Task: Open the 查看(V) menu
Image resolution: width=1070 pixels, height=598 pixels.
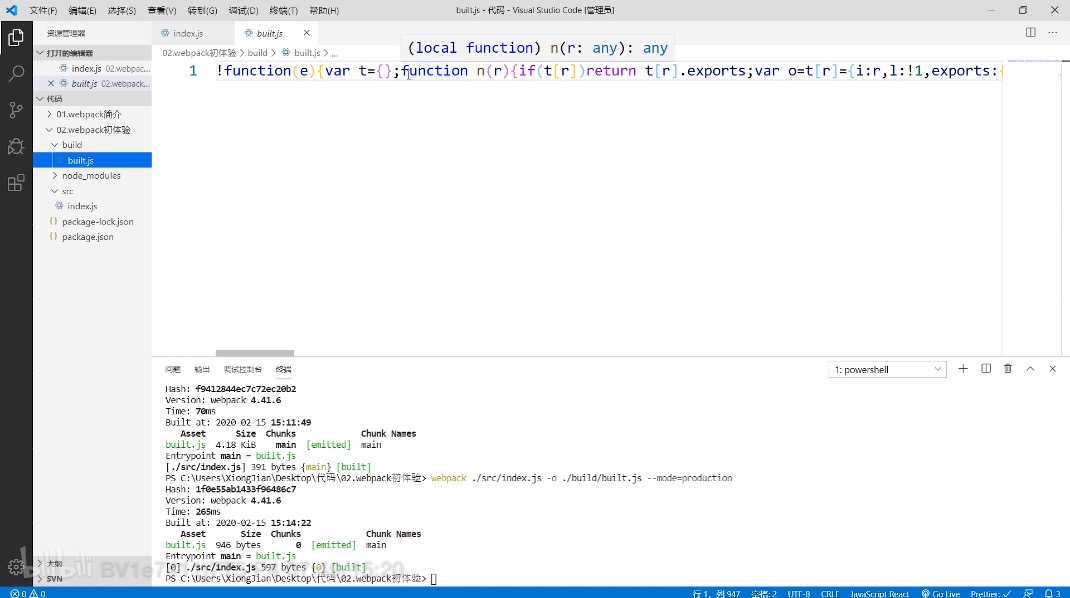Action: [162, 10]
